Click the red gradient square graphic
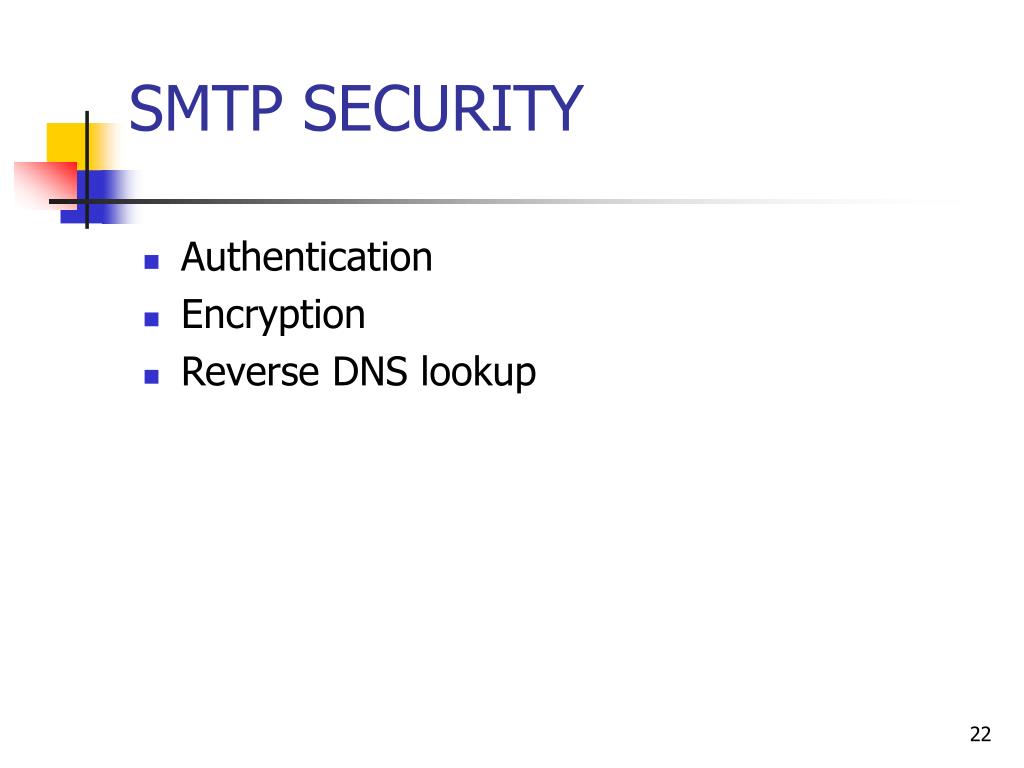Image resolution: width=1024 pixels, height=768 pixels. pyautogui.click(x=46, y=185)
